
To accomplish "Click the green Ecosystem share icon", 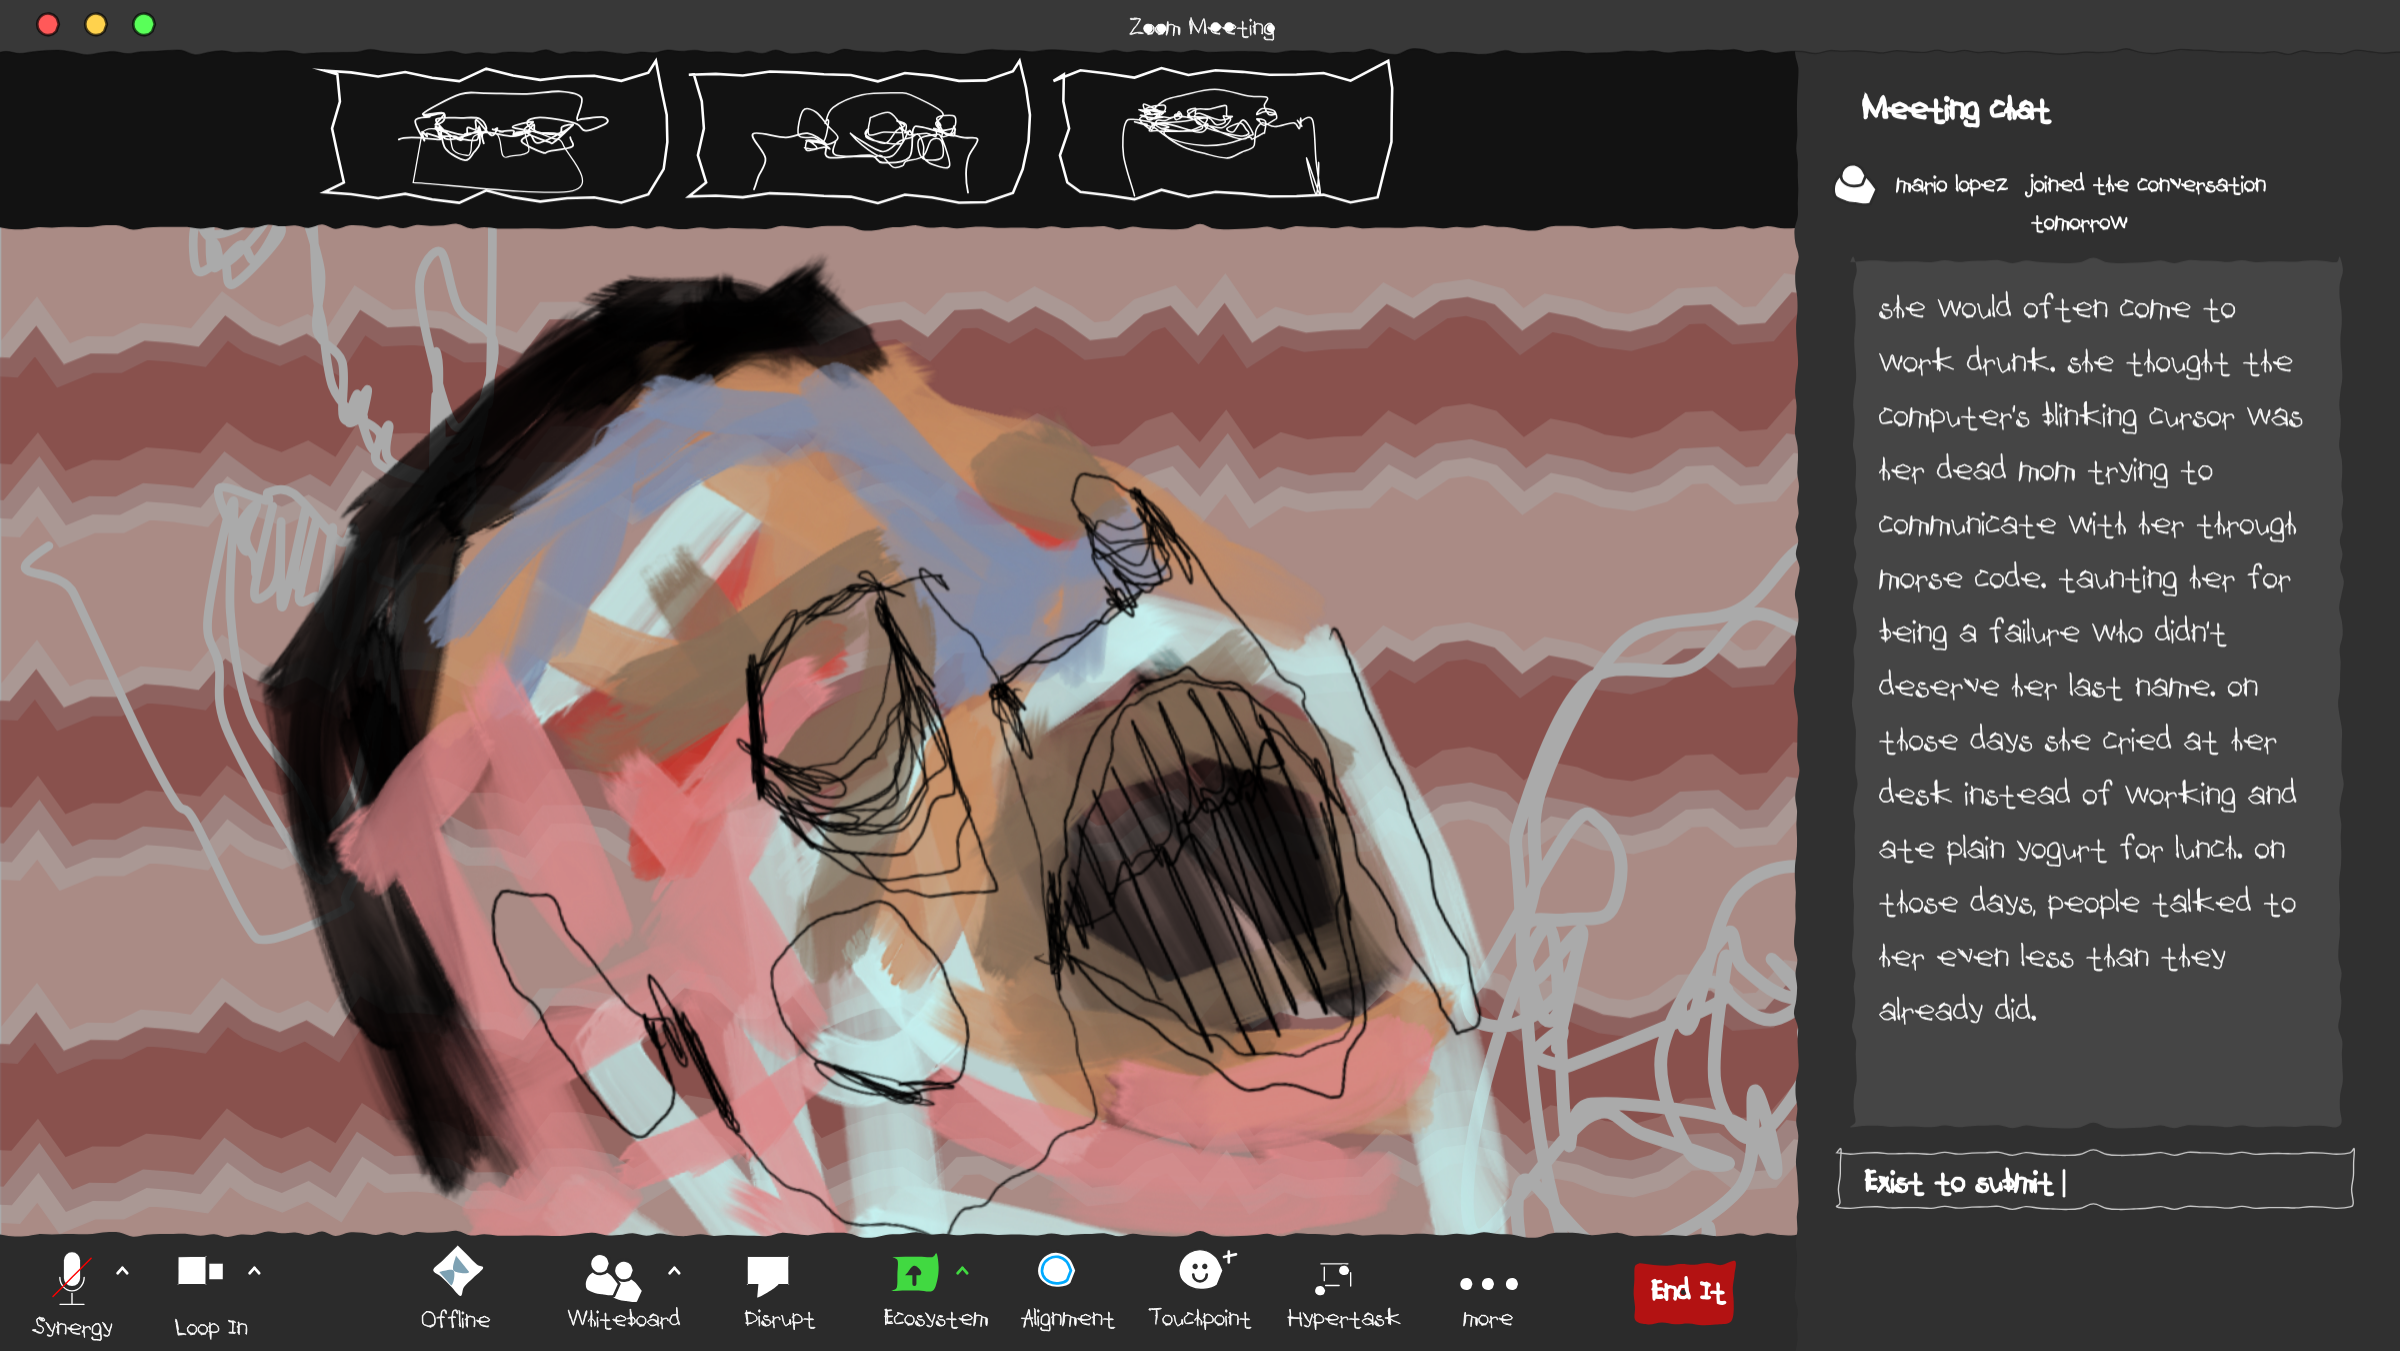I will [x=915, y=1274].
